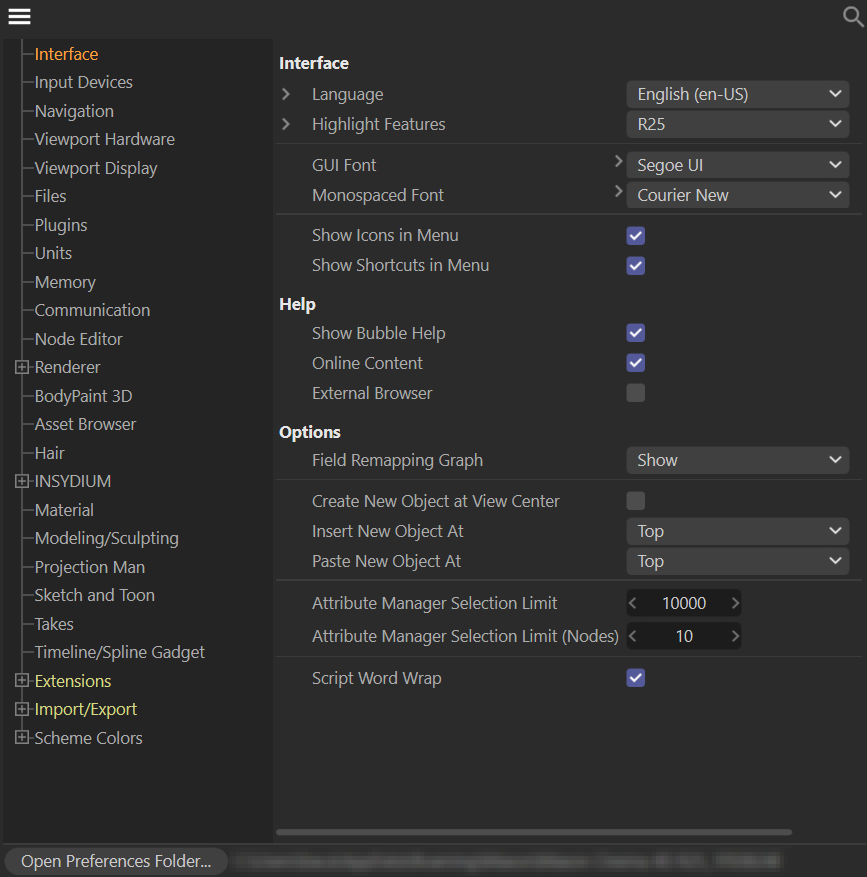
Task: Expand the Extensions plus icon
Action: click(22, 681)
